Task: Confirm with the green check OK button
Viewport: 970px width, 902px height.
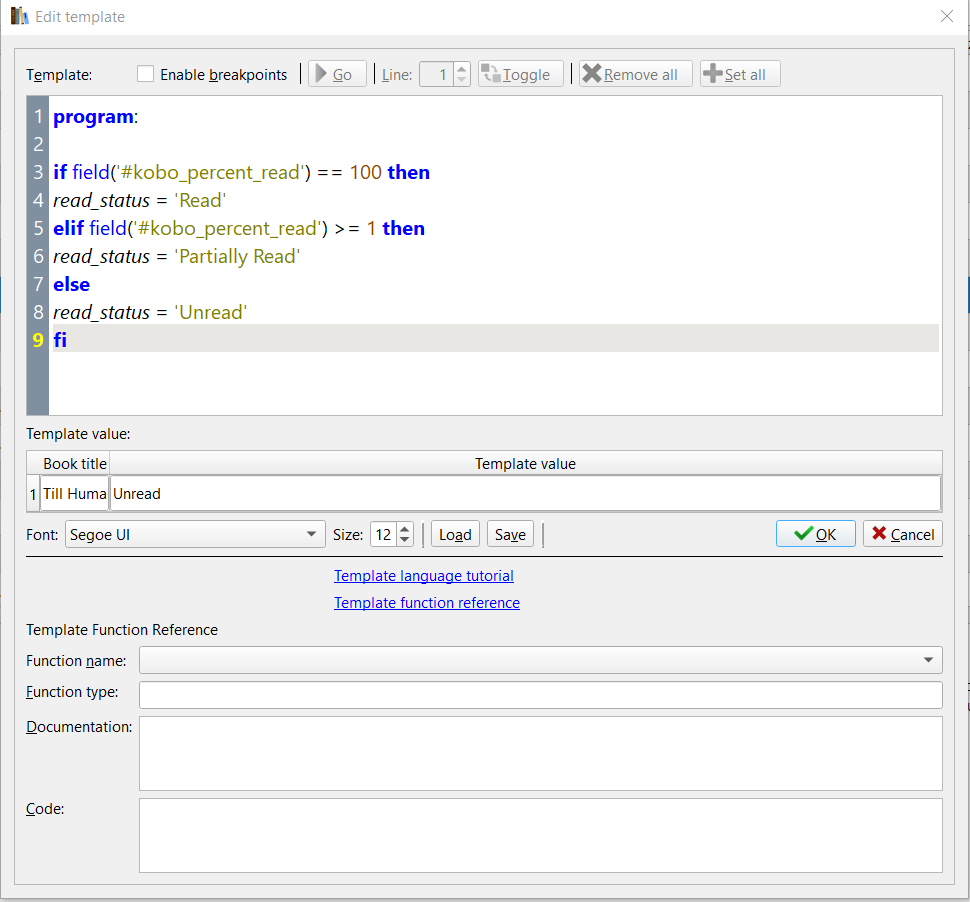Action: [815, 534]
